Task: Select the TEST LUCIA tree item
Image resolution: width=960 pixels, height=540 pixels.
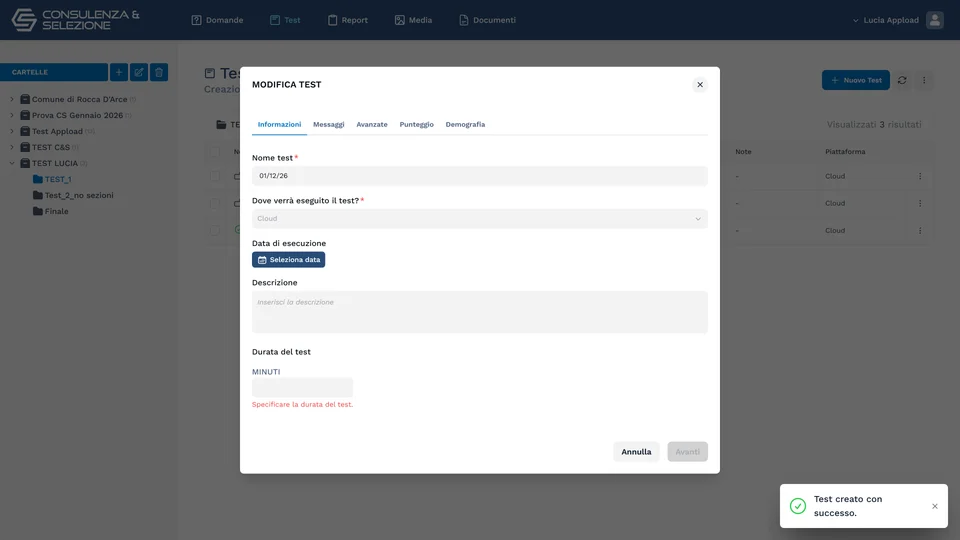Action: pyautogui.click(x=54, y=163)
